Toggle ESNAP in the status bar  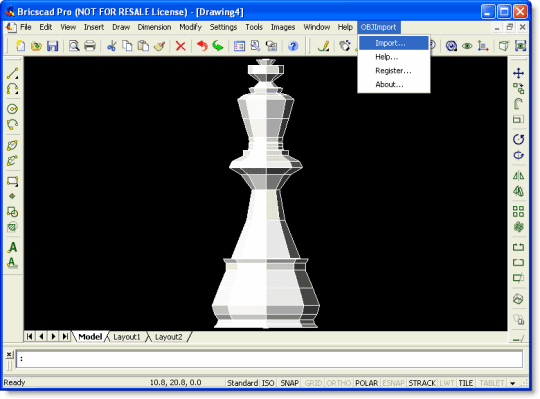pyautogui.click(x=393, y=383)
